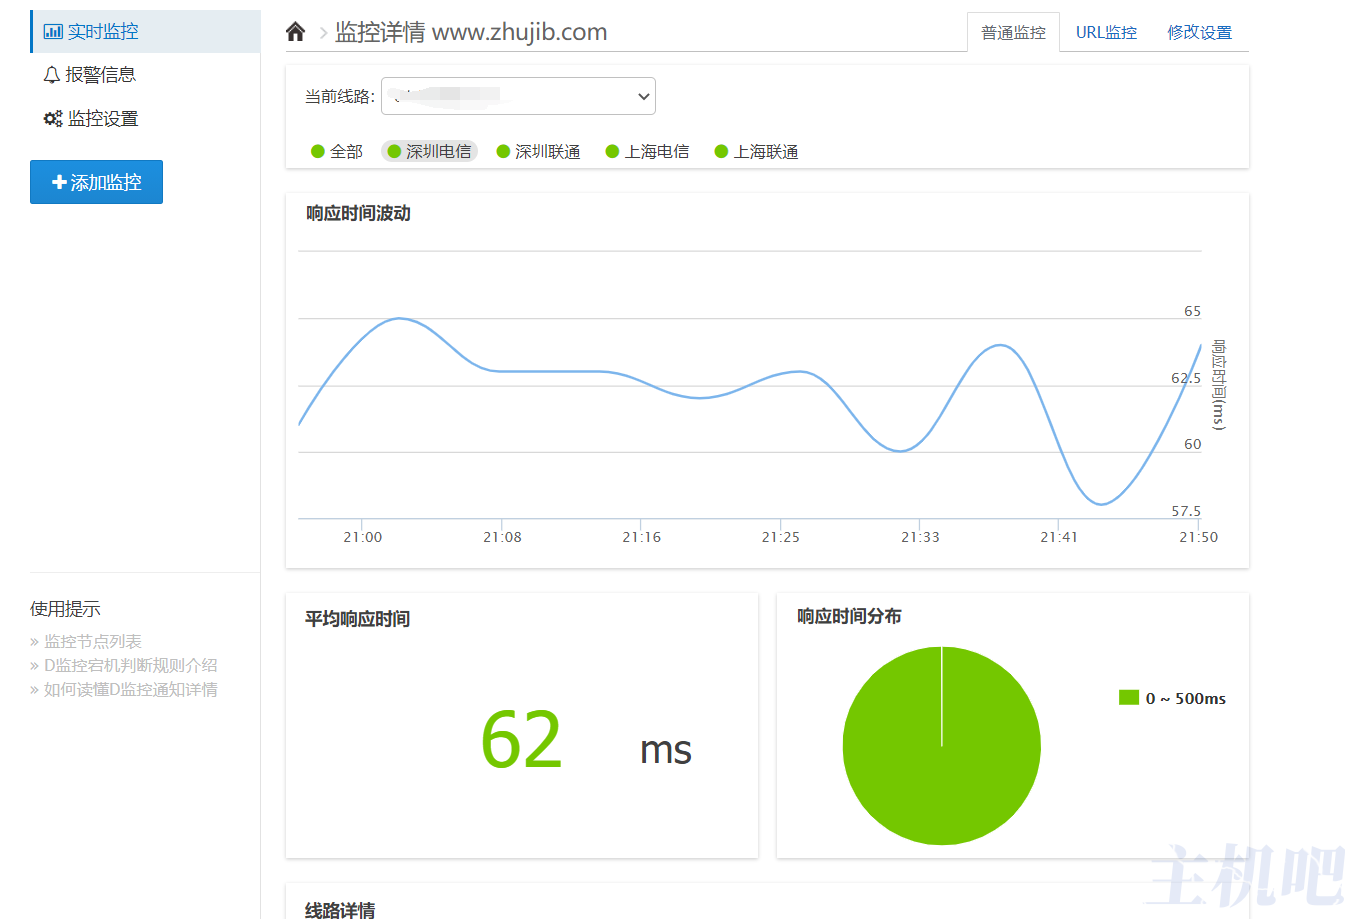Click the 57.5 y-axis value
Screen dimensions: 1350x919
pos(1186,511)
